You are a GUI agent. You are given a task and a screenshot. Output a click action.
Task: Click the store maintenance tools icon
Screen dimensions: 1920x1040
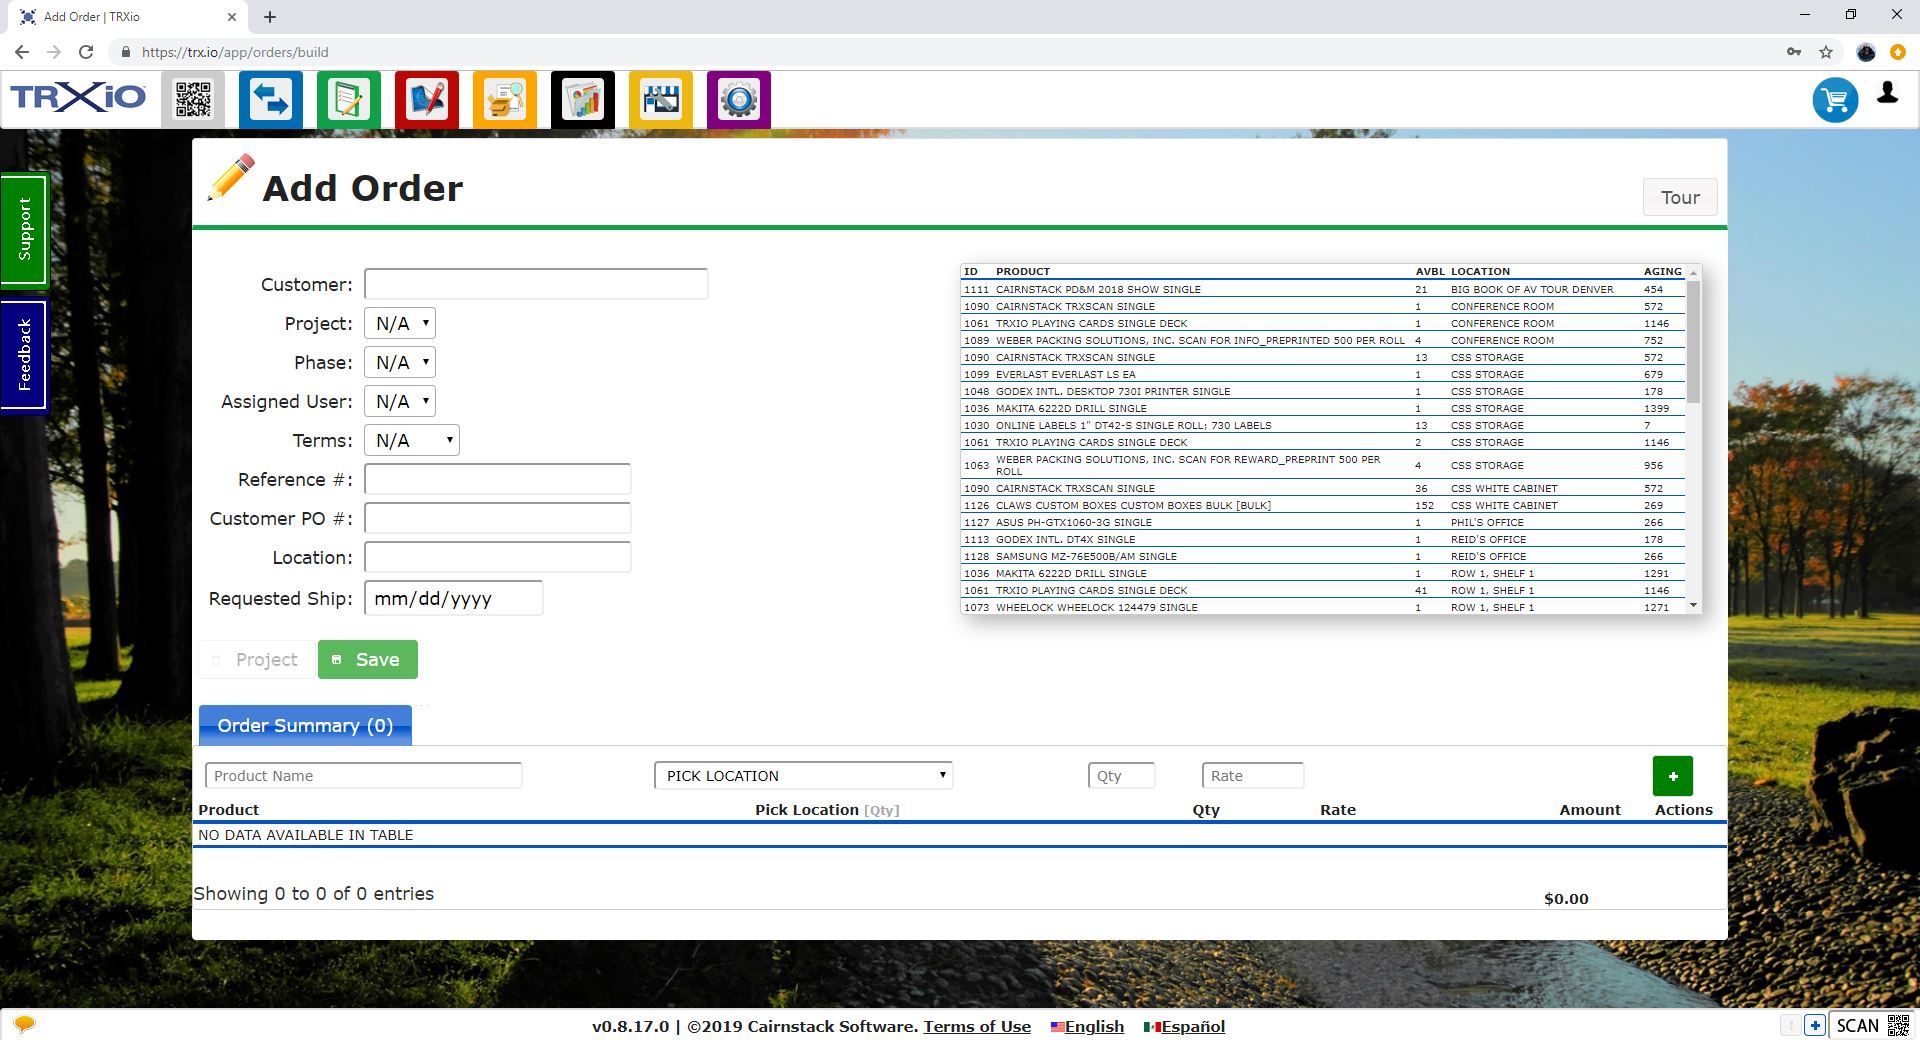pyautogui.click(x=660, y=99)
